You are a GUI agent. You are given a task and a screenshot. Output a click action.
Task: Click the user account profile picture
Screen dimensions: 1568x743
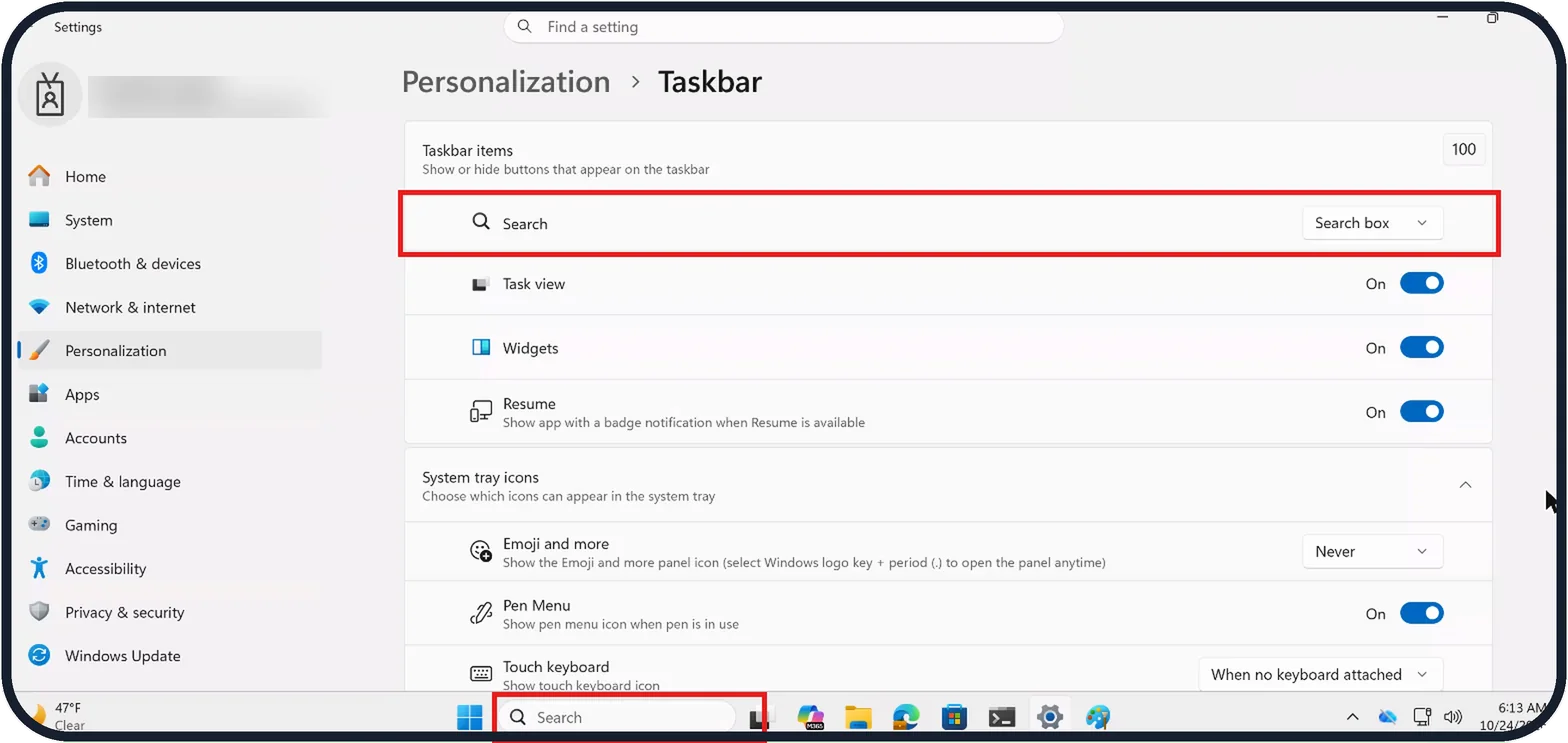49,95
